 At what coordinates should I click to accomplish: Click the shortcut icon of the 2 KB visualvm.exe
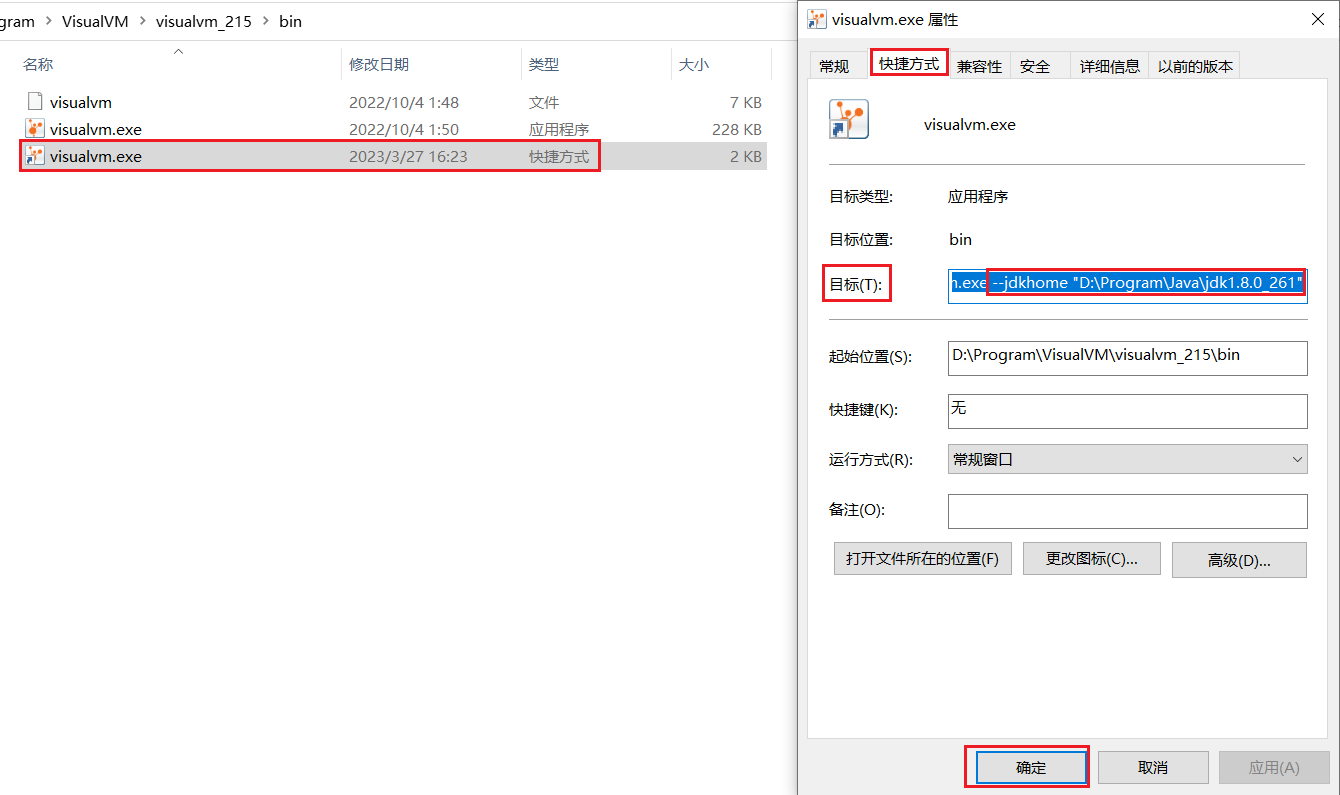[x=35, y=156]
